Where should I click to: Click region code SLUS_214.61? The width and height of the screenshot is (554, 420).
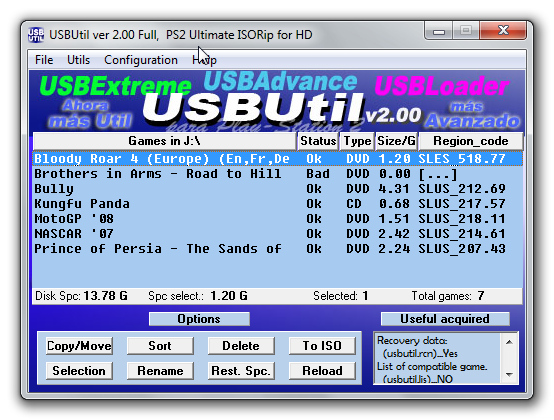coord(462,234)
